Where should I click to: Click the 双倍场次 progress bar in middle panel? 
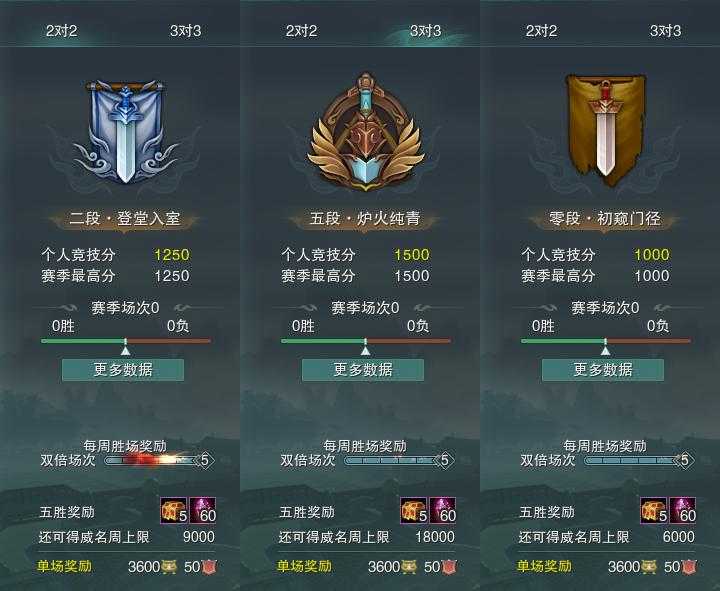[x=398, y=460]
